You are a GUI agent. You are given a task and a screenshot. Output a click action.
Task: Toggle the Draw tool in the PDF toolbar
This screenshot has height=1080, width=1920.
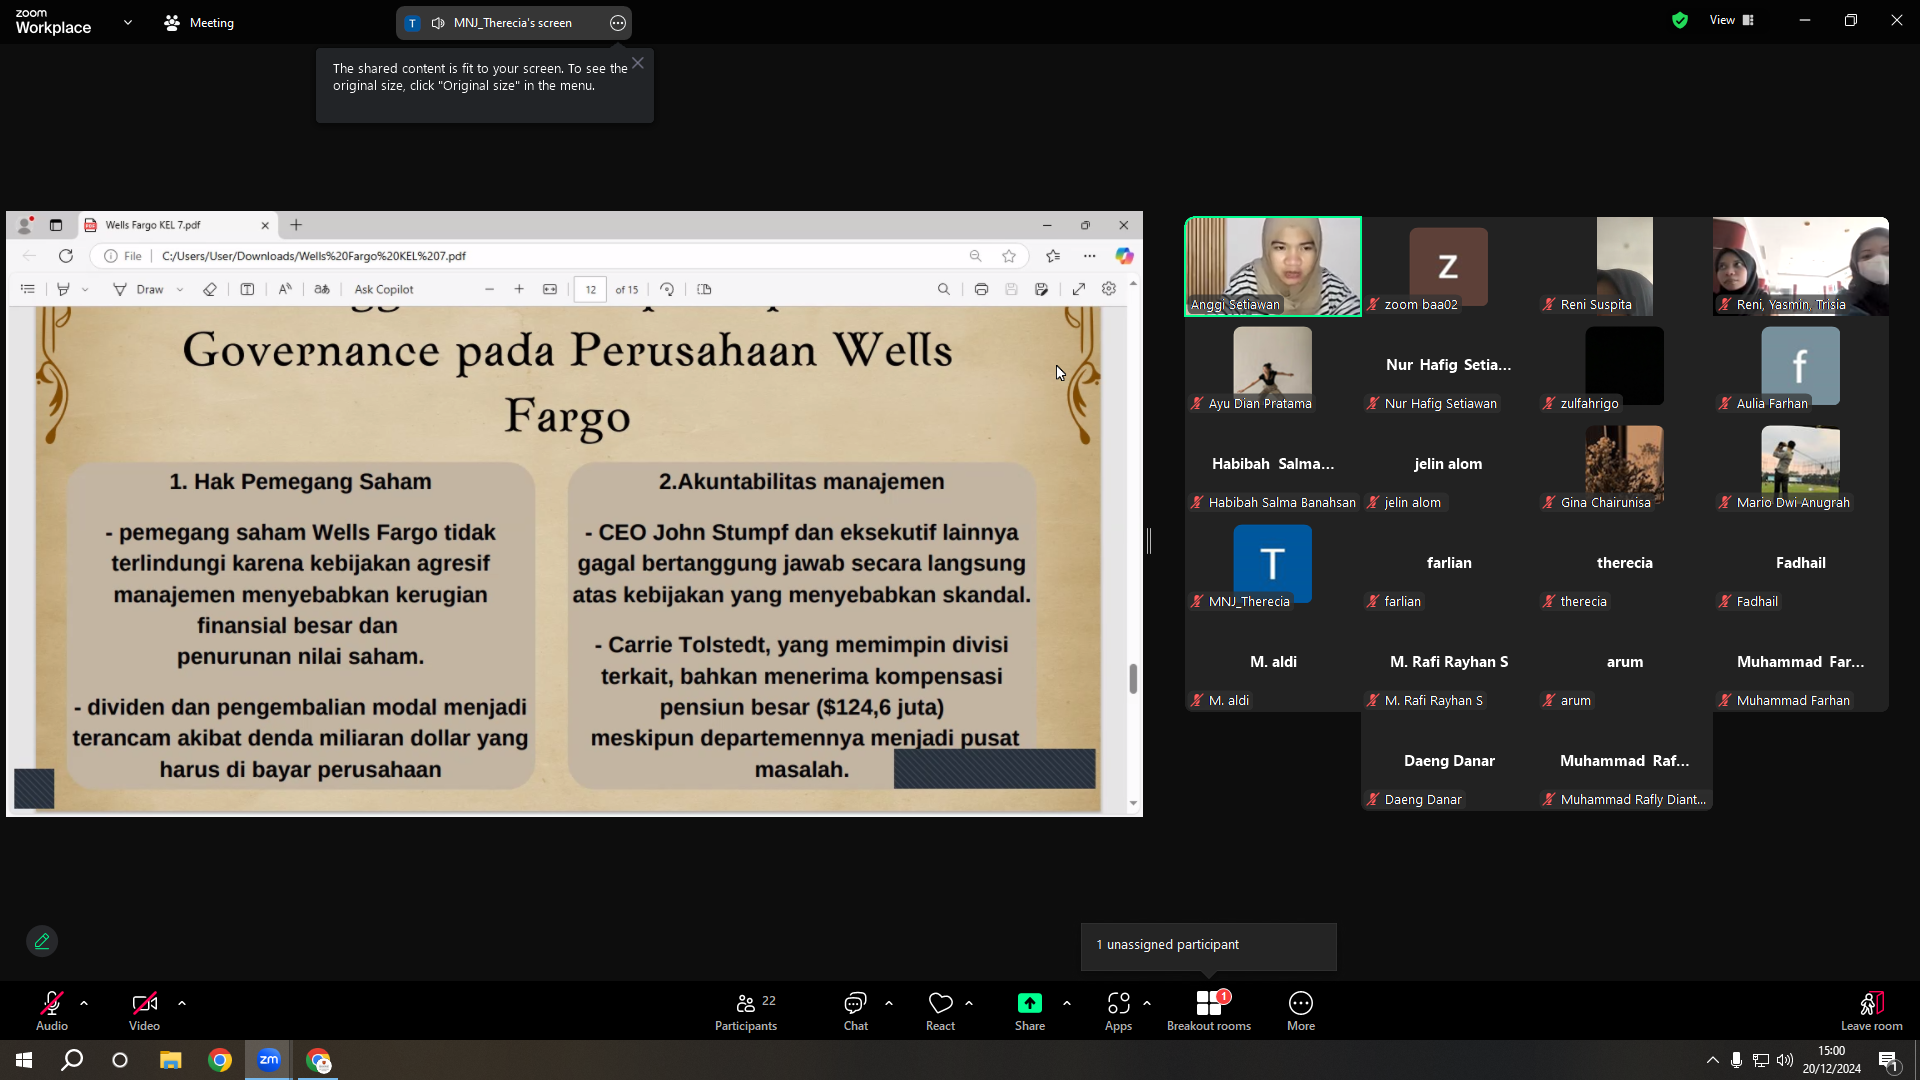click(139, 289)
